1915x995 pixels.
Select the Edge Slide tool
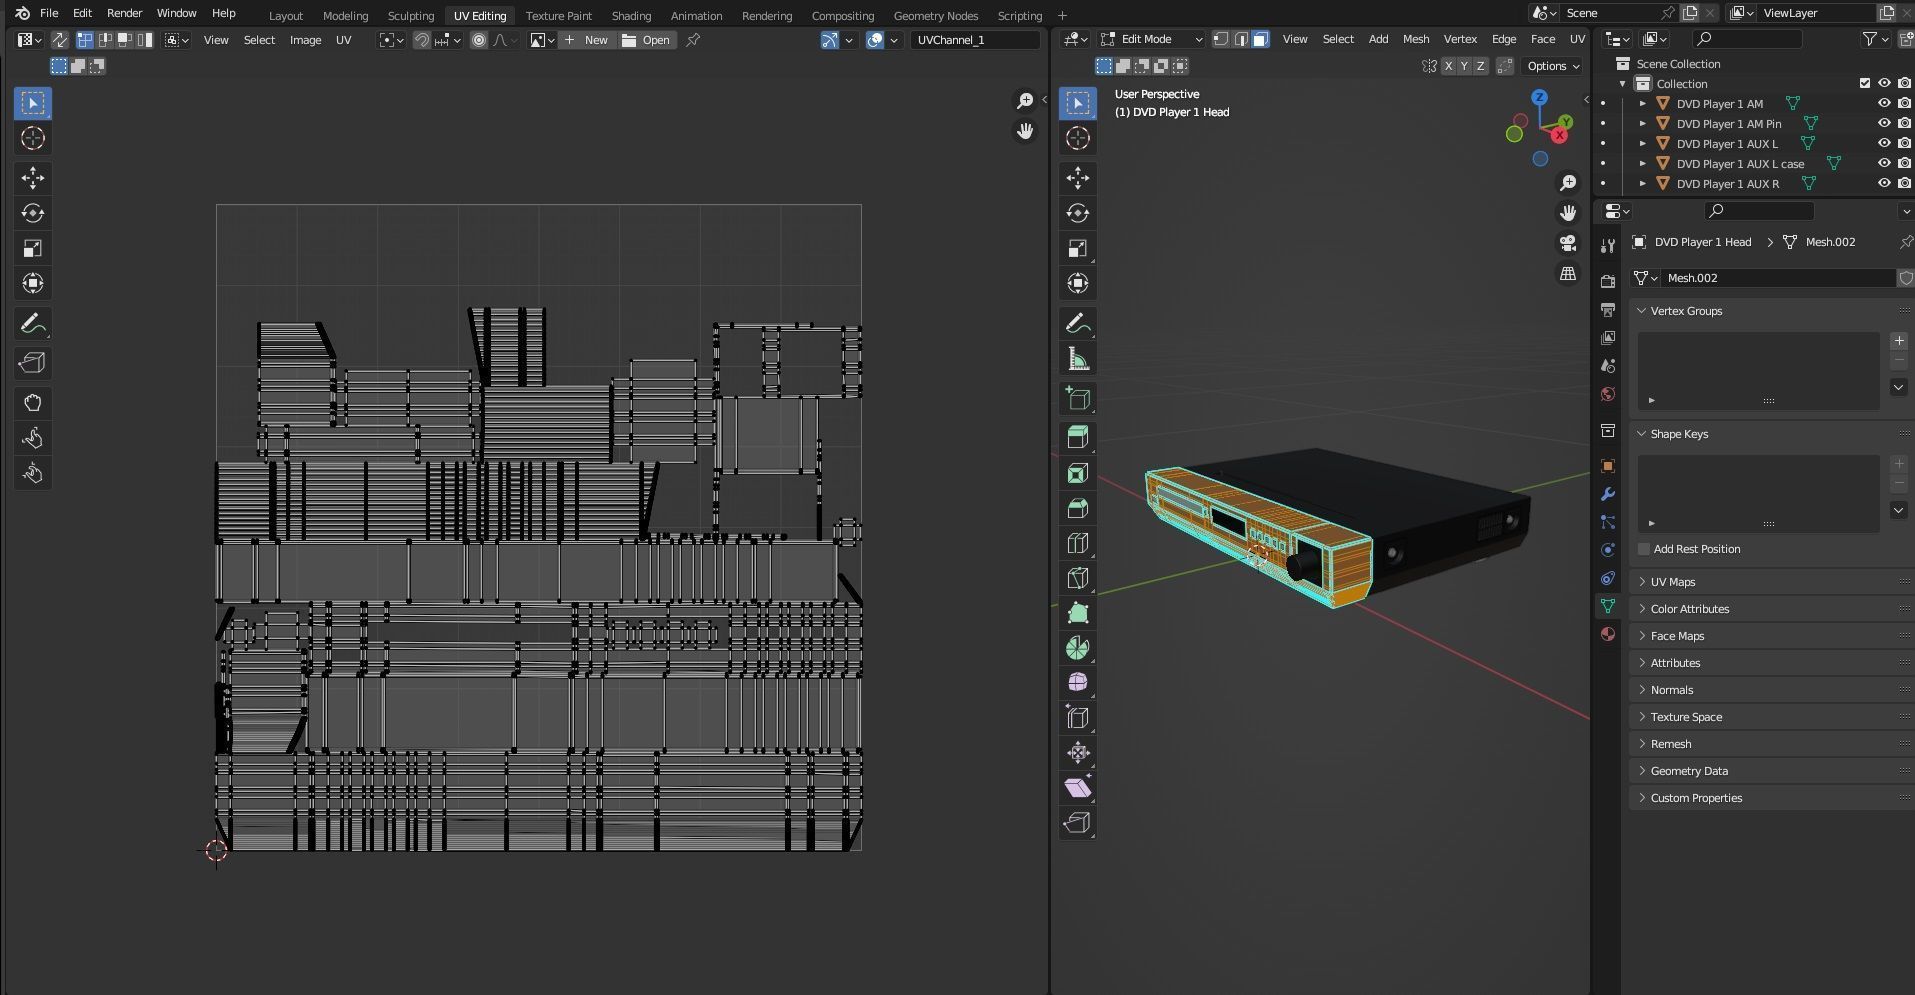1078,717
